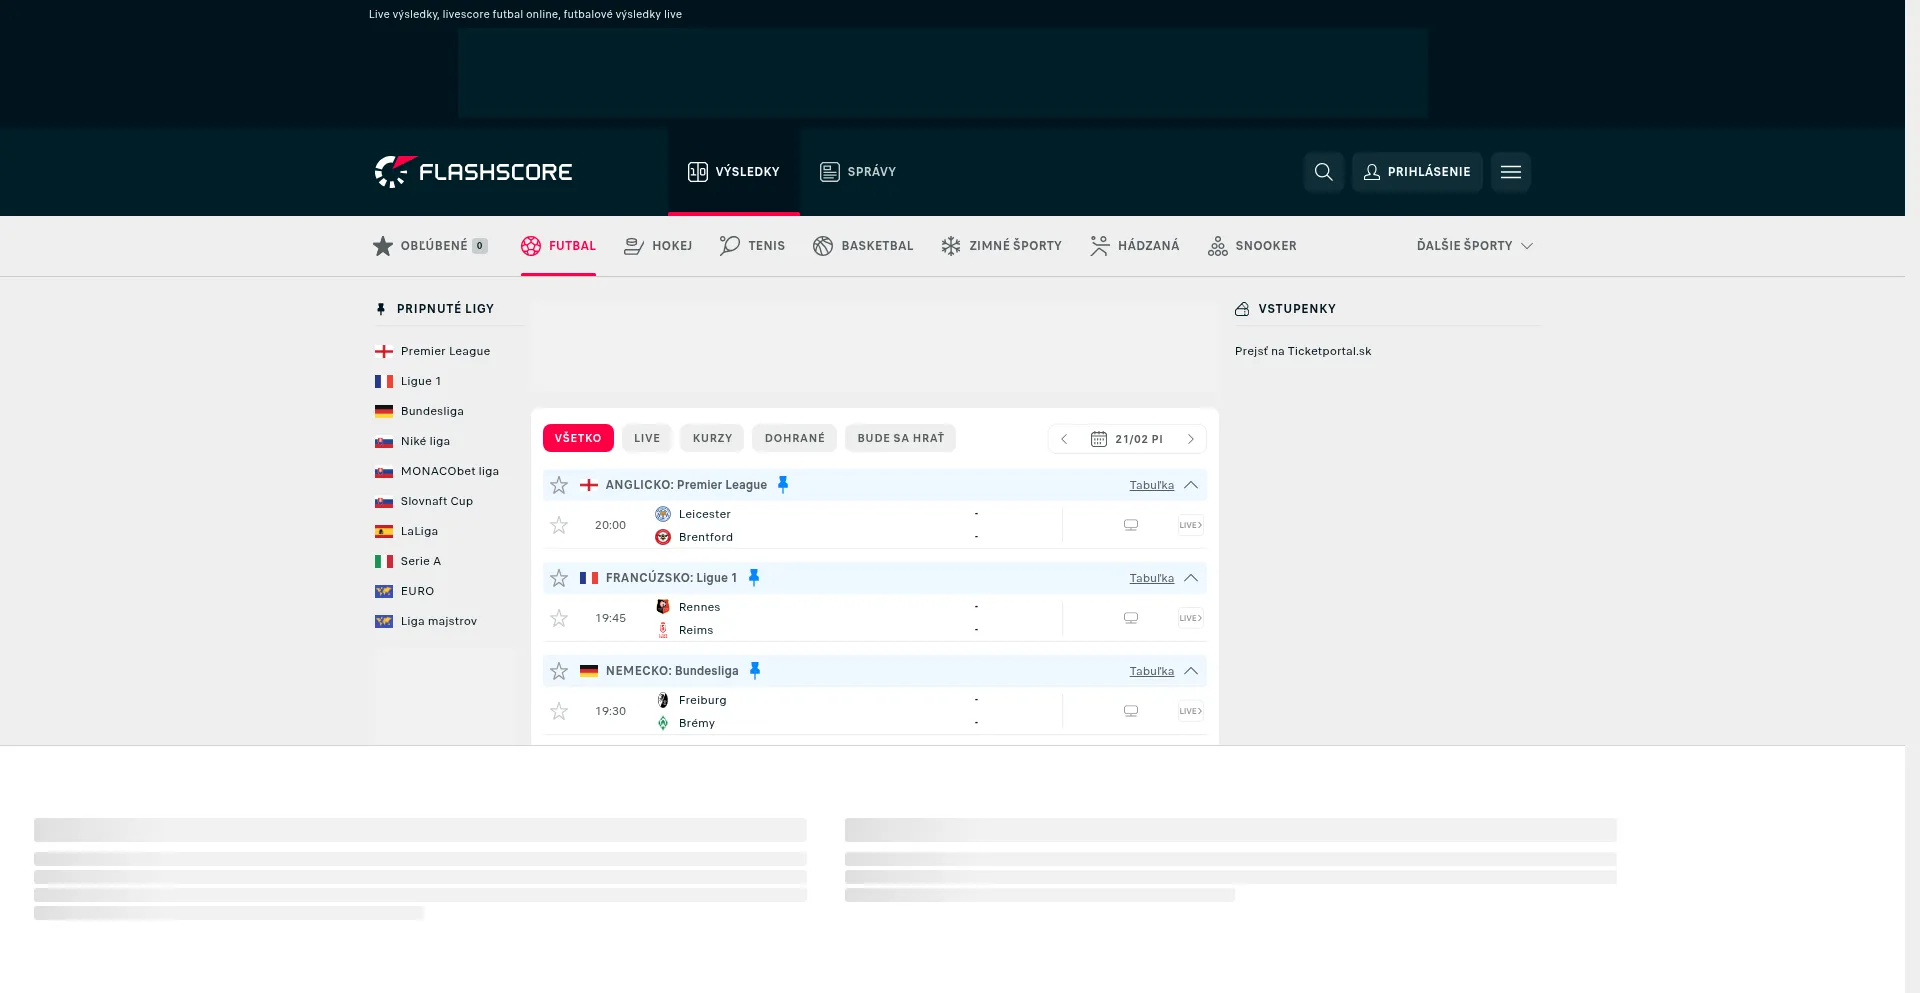Unpin Premier League with blue pin icon
This screenshot has height=993, width=1920.
click(x=783, y=484)
